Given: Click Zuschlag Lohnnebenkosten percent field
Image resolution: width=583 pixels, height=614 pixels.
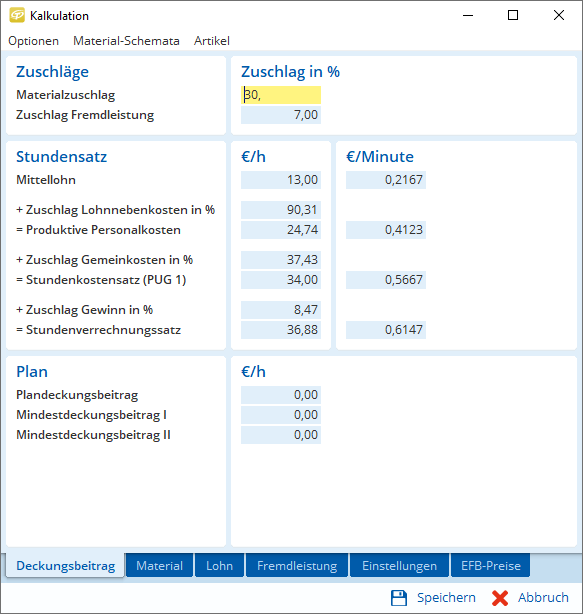Looking at the screenshot, I should pos(281,210).
